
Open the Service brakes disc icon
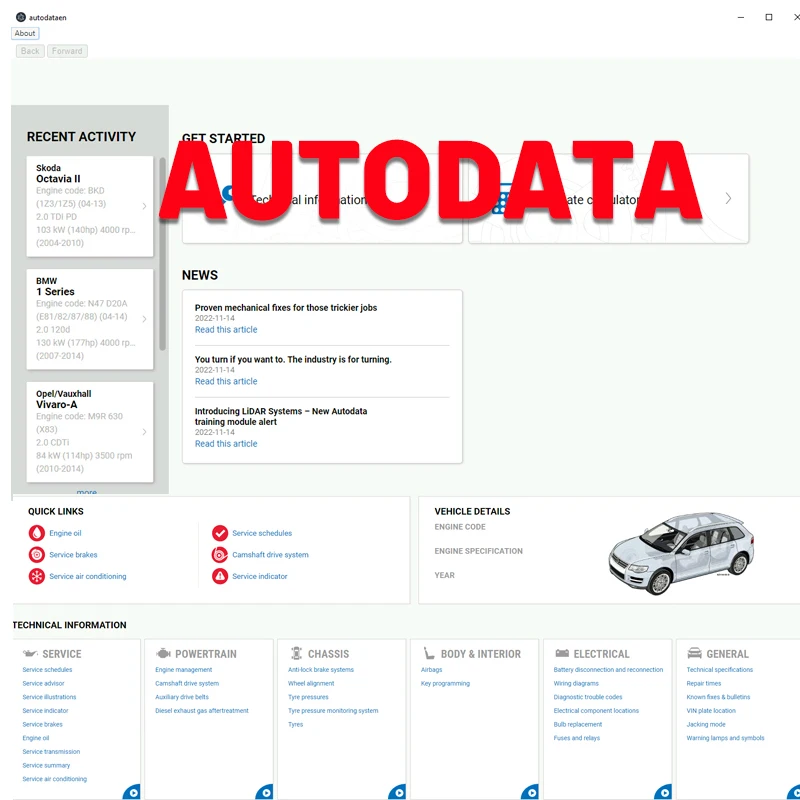(37, 555)
